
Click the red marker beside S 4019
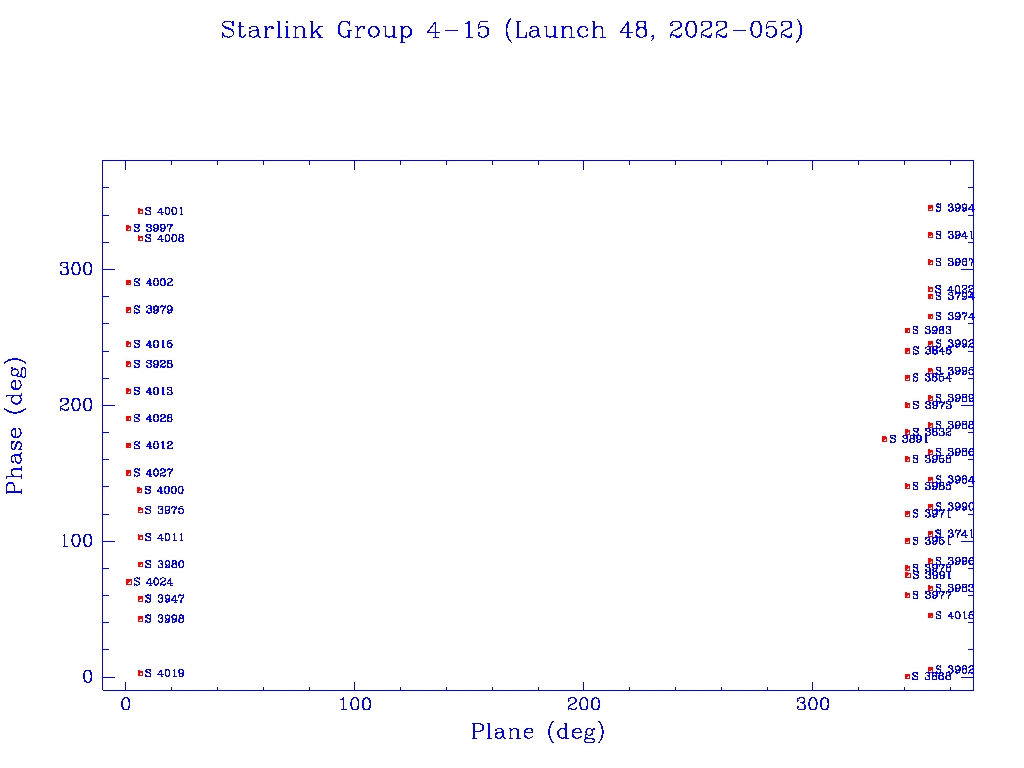click(x=140, y=673)
